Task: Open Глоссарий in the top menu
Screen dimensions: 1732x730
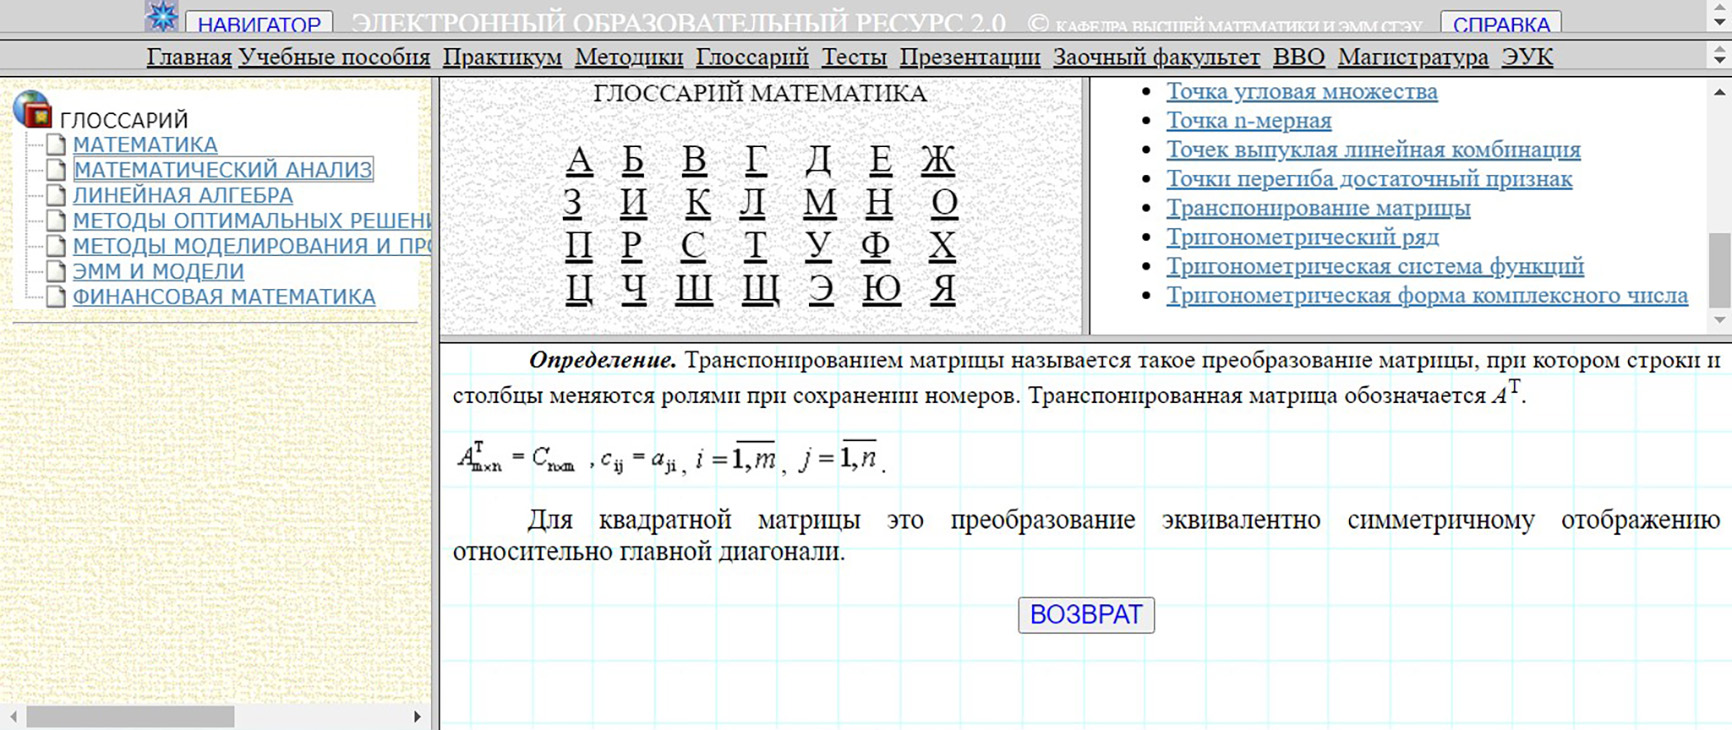Action: 751,57
